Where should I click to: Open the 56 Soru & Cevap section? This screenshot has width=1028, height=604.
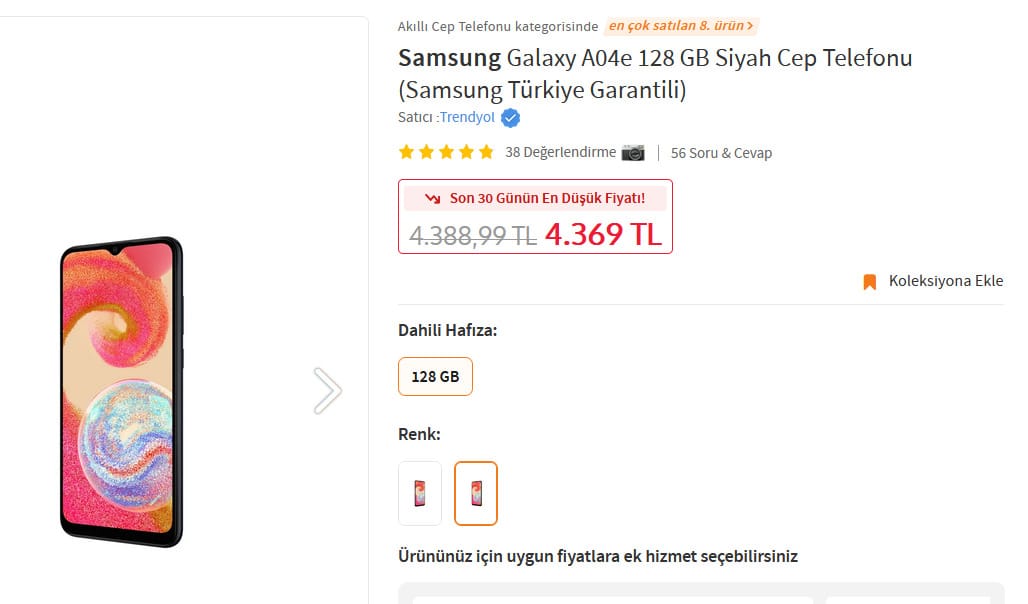tap(721, 153)
